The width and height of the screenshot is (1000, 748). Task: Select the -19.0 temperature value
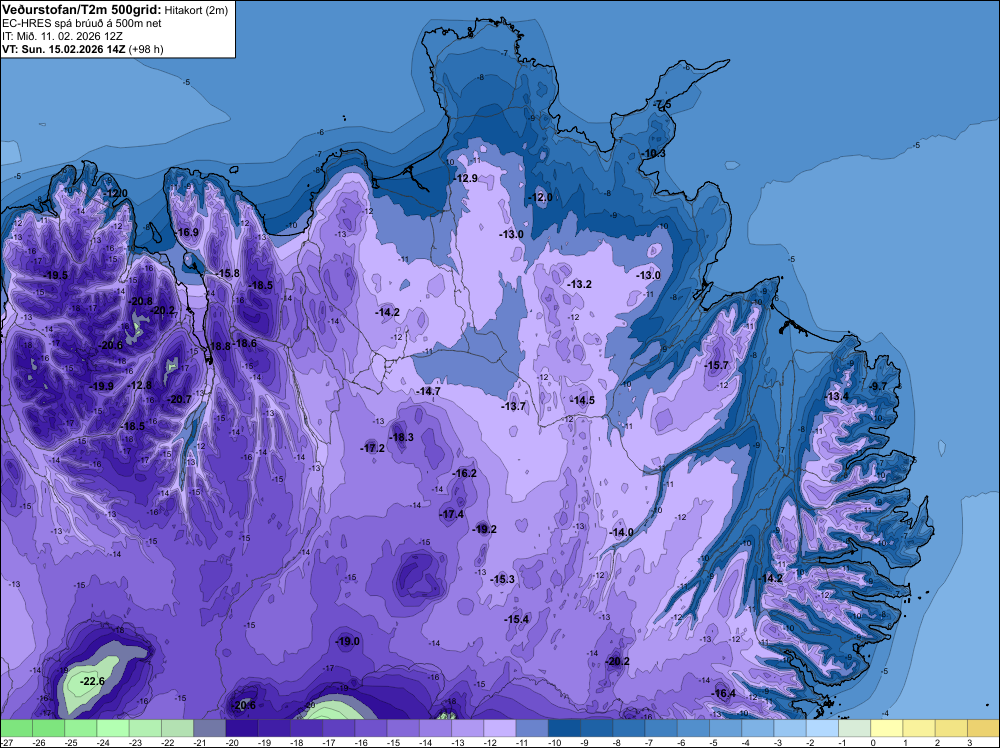(x=348, y=641)
